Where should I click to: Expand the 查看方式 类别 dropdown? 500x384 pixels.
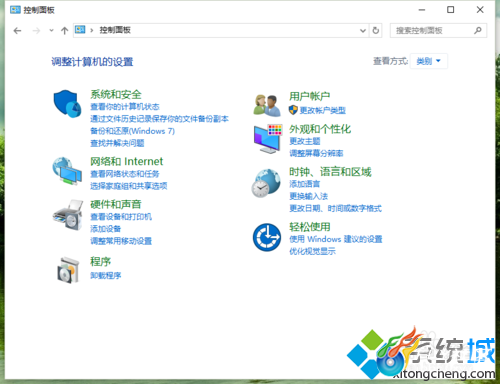click(x=429, y=61)
